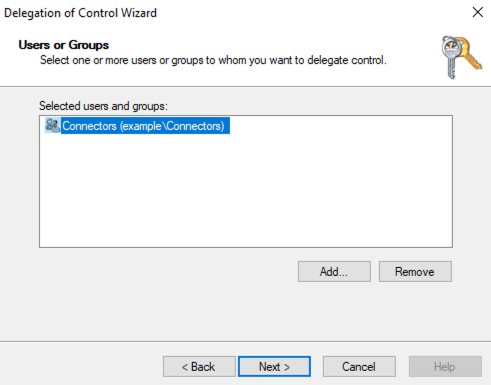This screenshot has height=385, width=491.
Task: Continue the wizard with Next
Action: [x=274, y=366]
